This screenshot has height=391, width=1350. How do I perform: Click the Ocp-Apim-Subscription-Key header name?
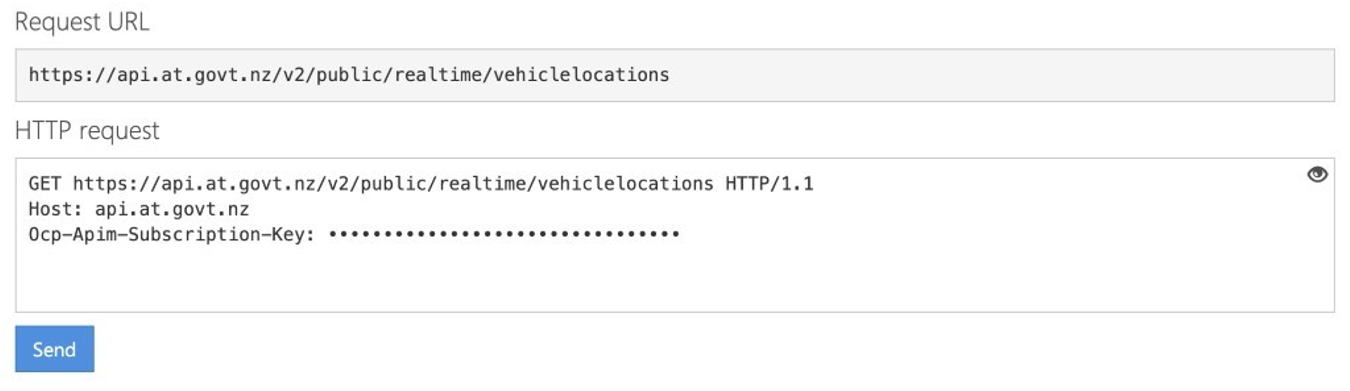(172, 234)
